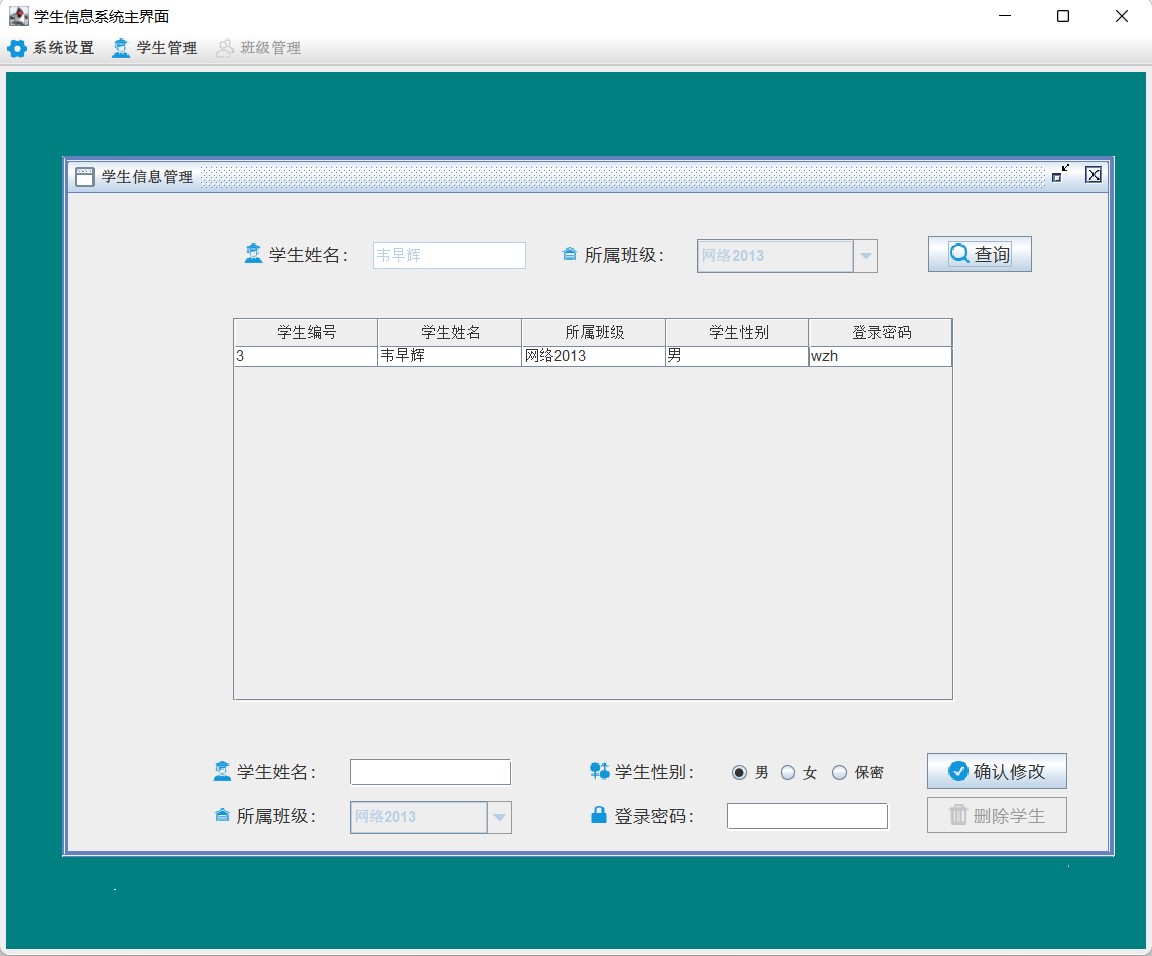Select the 保密 radio button
This screenshot has height=956, width=1152.
coord(839,772)
